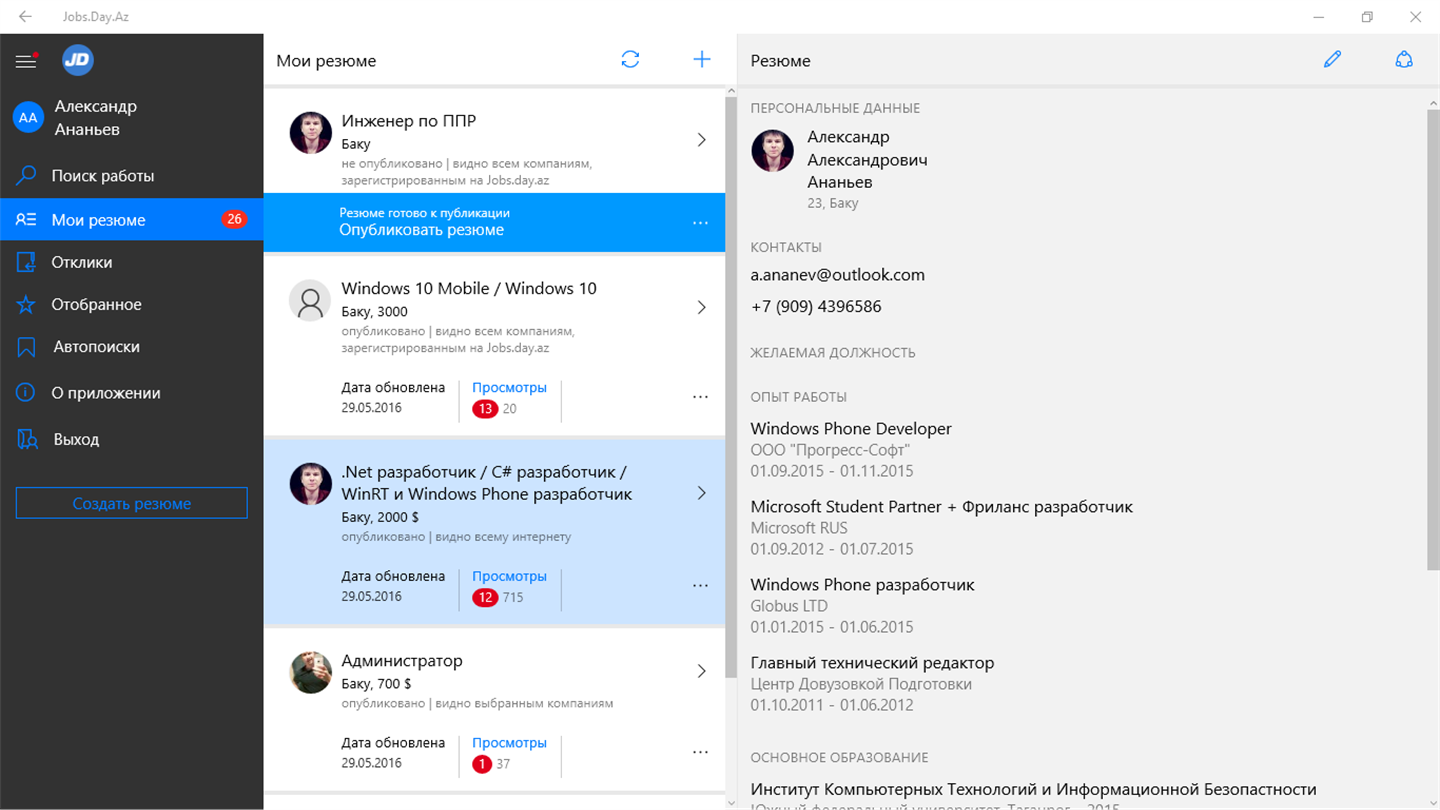The width and height of the screenshot is (1440, 810).
Task: Click the share icon in Резюме header
Action: point(1404,60)
